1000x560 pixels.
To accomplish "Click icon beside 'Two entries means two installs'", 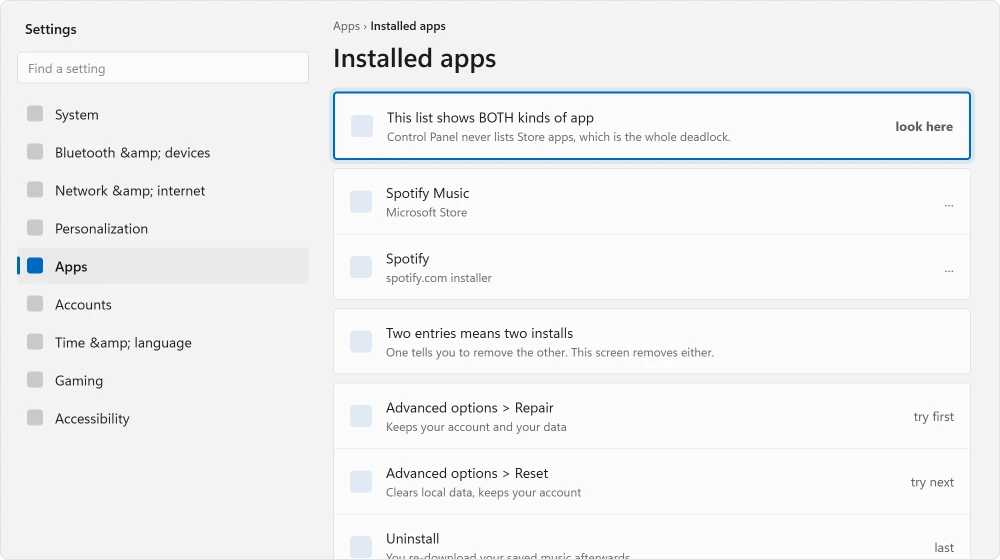I will point(361,342).
